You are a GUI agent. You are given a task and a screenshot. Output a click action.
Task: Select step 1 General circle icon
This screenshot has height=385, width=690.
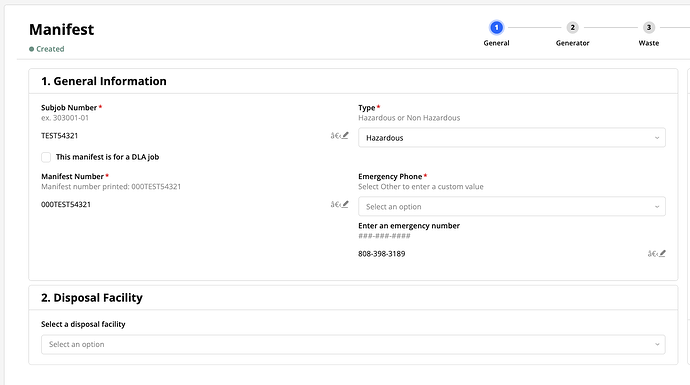(x=496, y=28)
